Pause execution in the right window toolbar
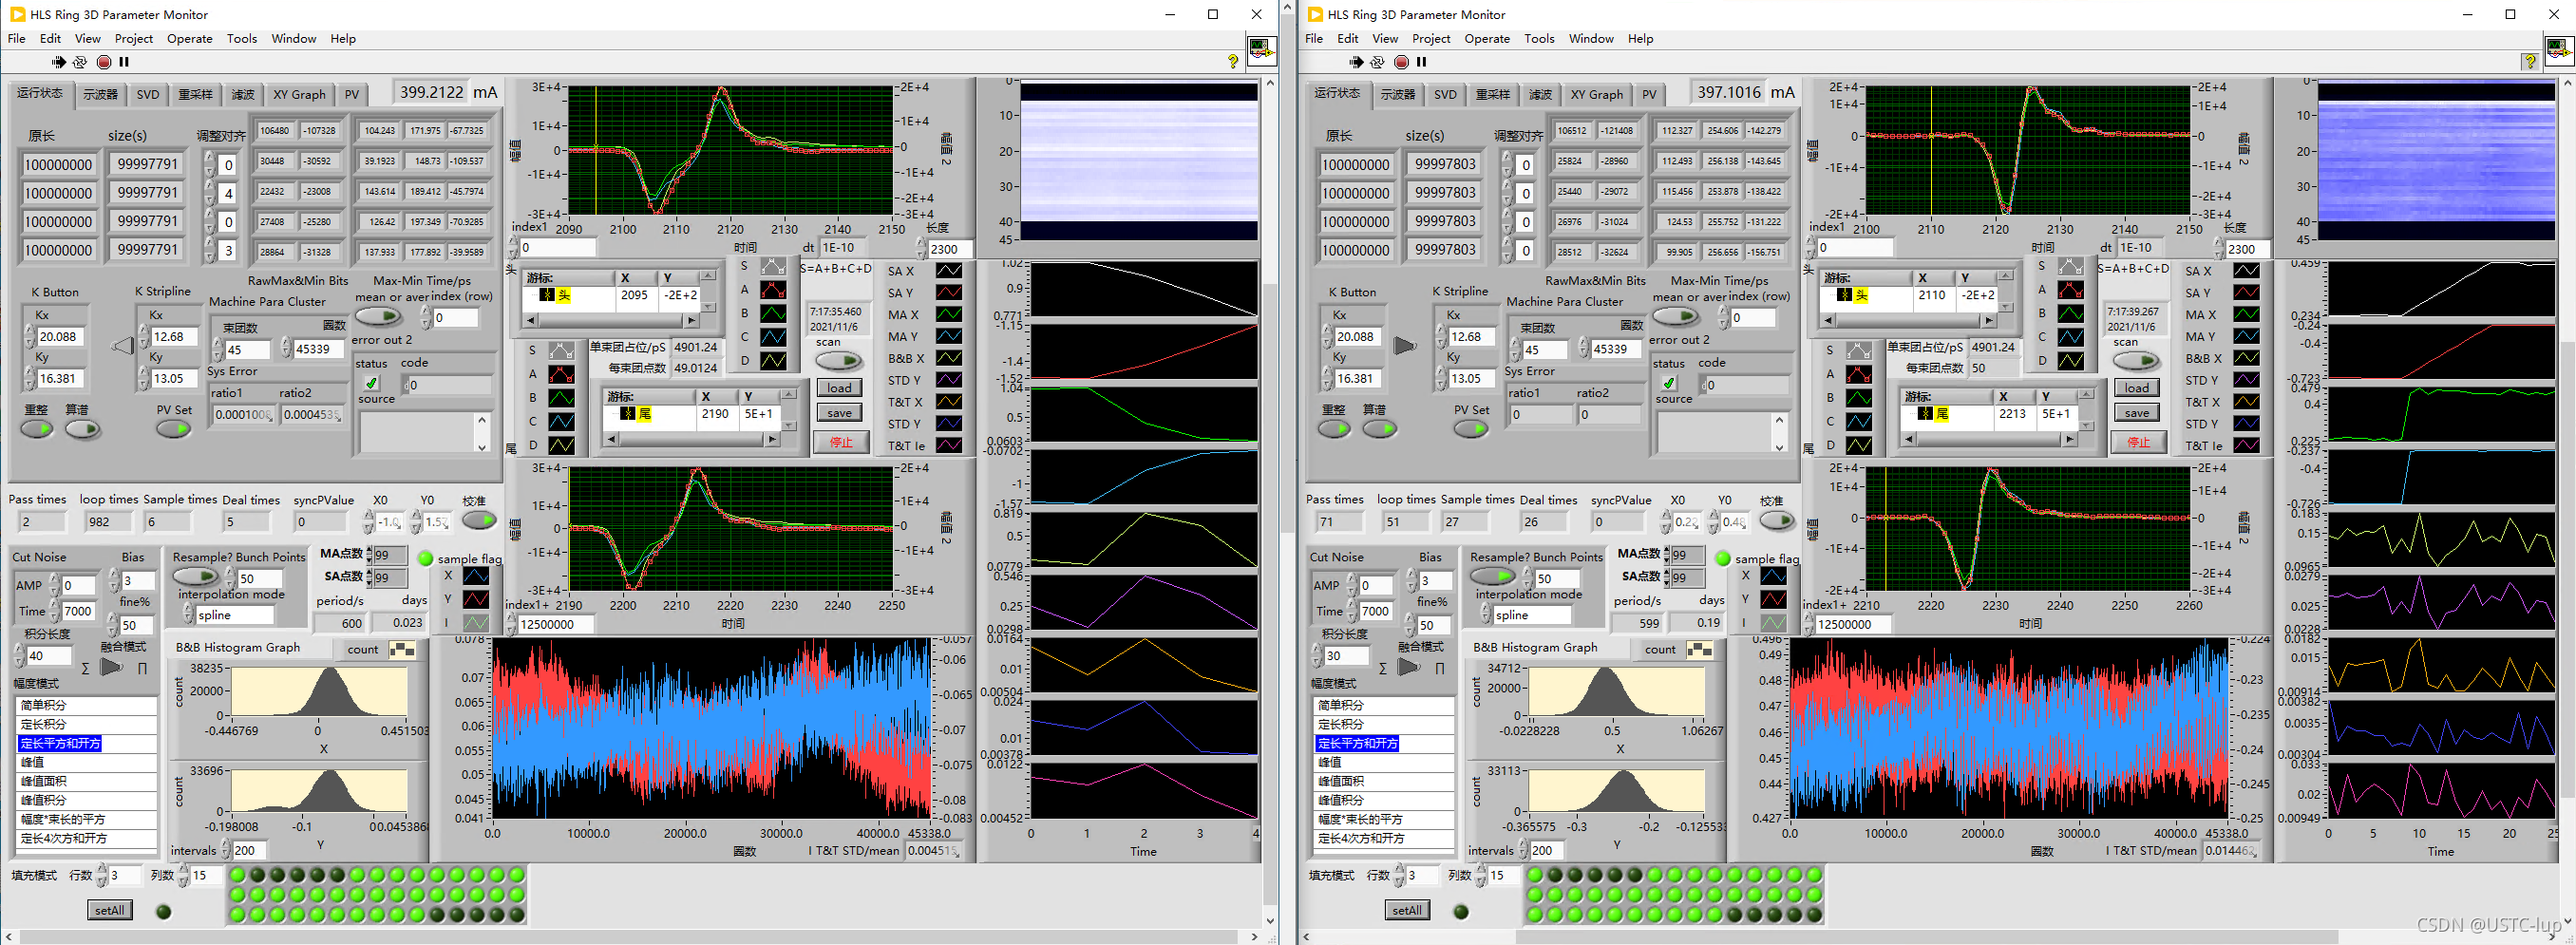 tap(1421, 62)
